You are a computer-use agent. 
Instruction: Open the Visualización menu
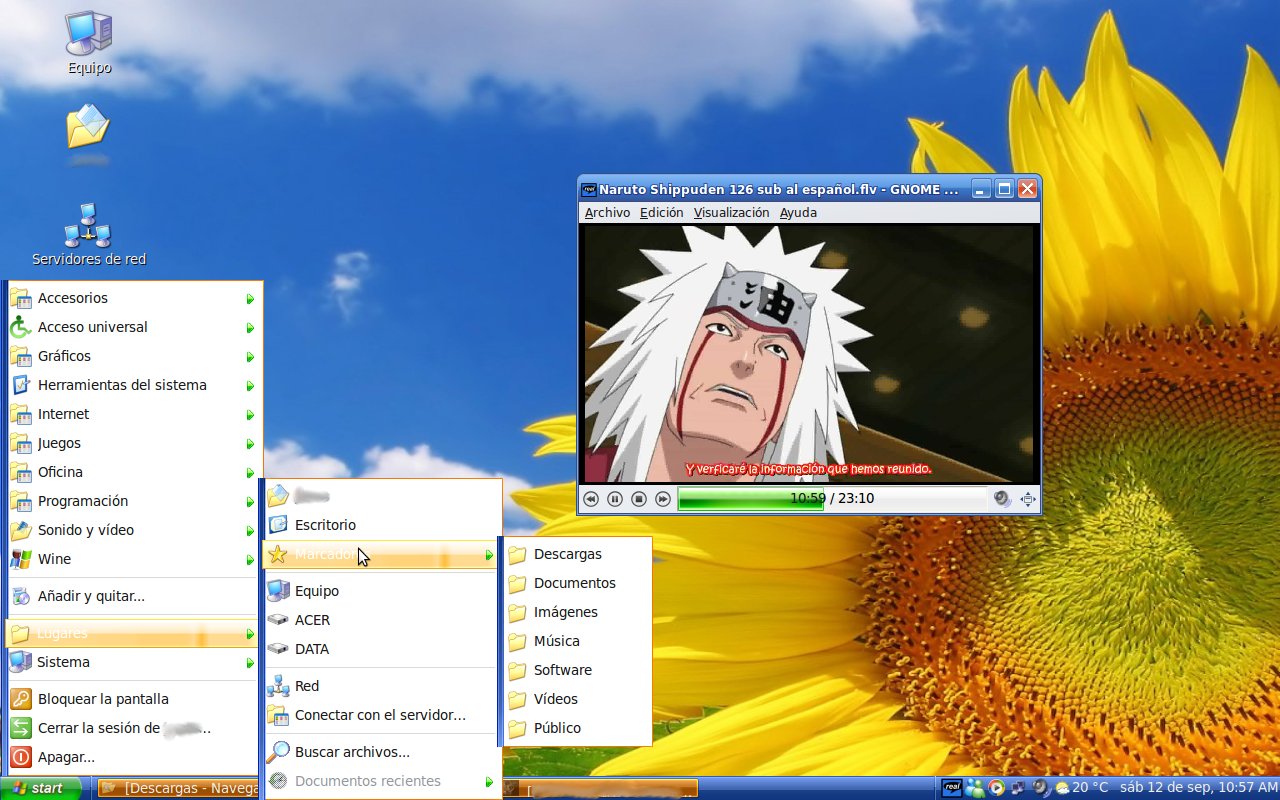tap(731, 212)
